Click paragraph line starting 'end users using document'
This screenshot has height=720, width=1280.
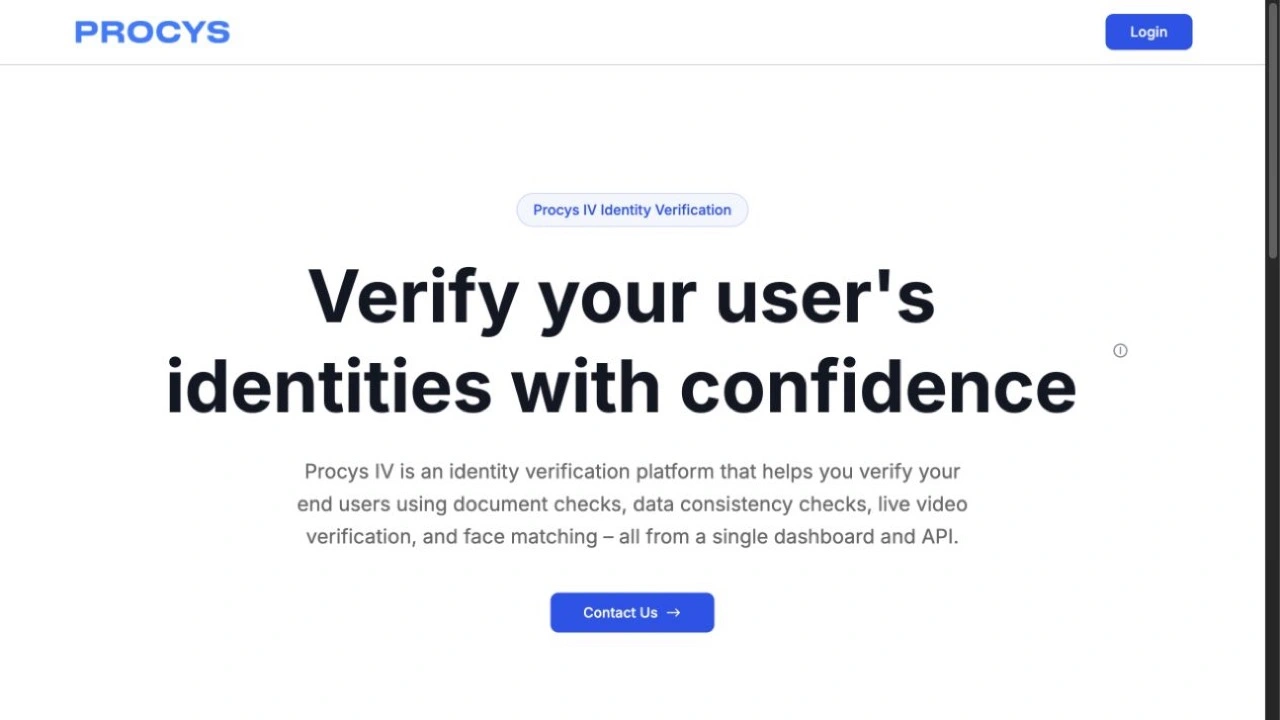point(632,504)
